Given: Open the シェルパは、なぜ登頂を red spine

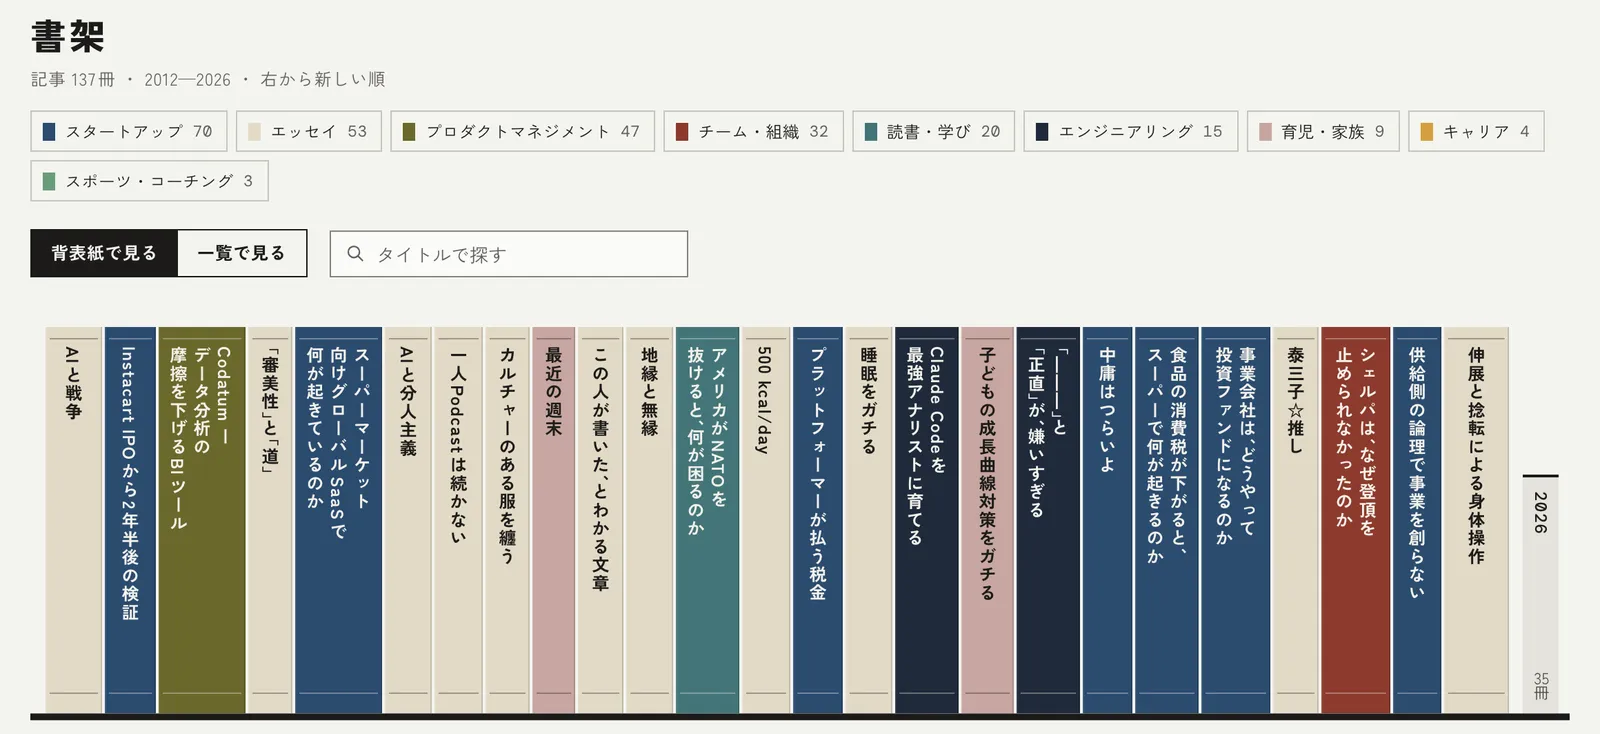Looking at the screenshot, I should pyautogui.click(x=1355, y=520).
